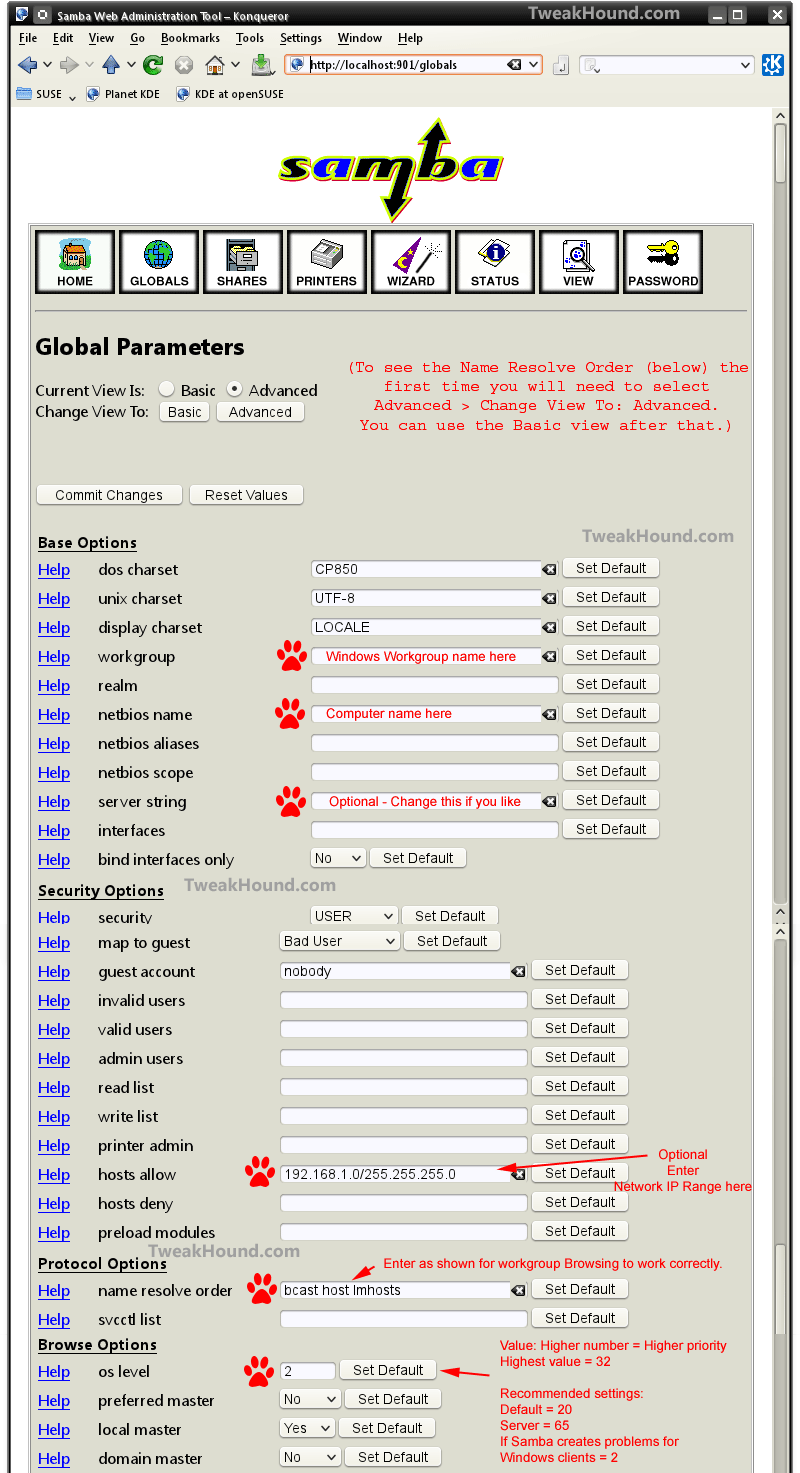Open the STATUS page icon
The width and height of the screenshot is (800, 1473).
(x=495, y=262)
